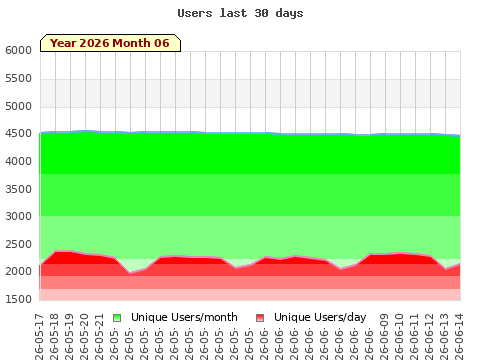The height and width of the screenshot is (360, 480).
Task: Click the 26-06-10 date axis label
Action: coord(399,337)
